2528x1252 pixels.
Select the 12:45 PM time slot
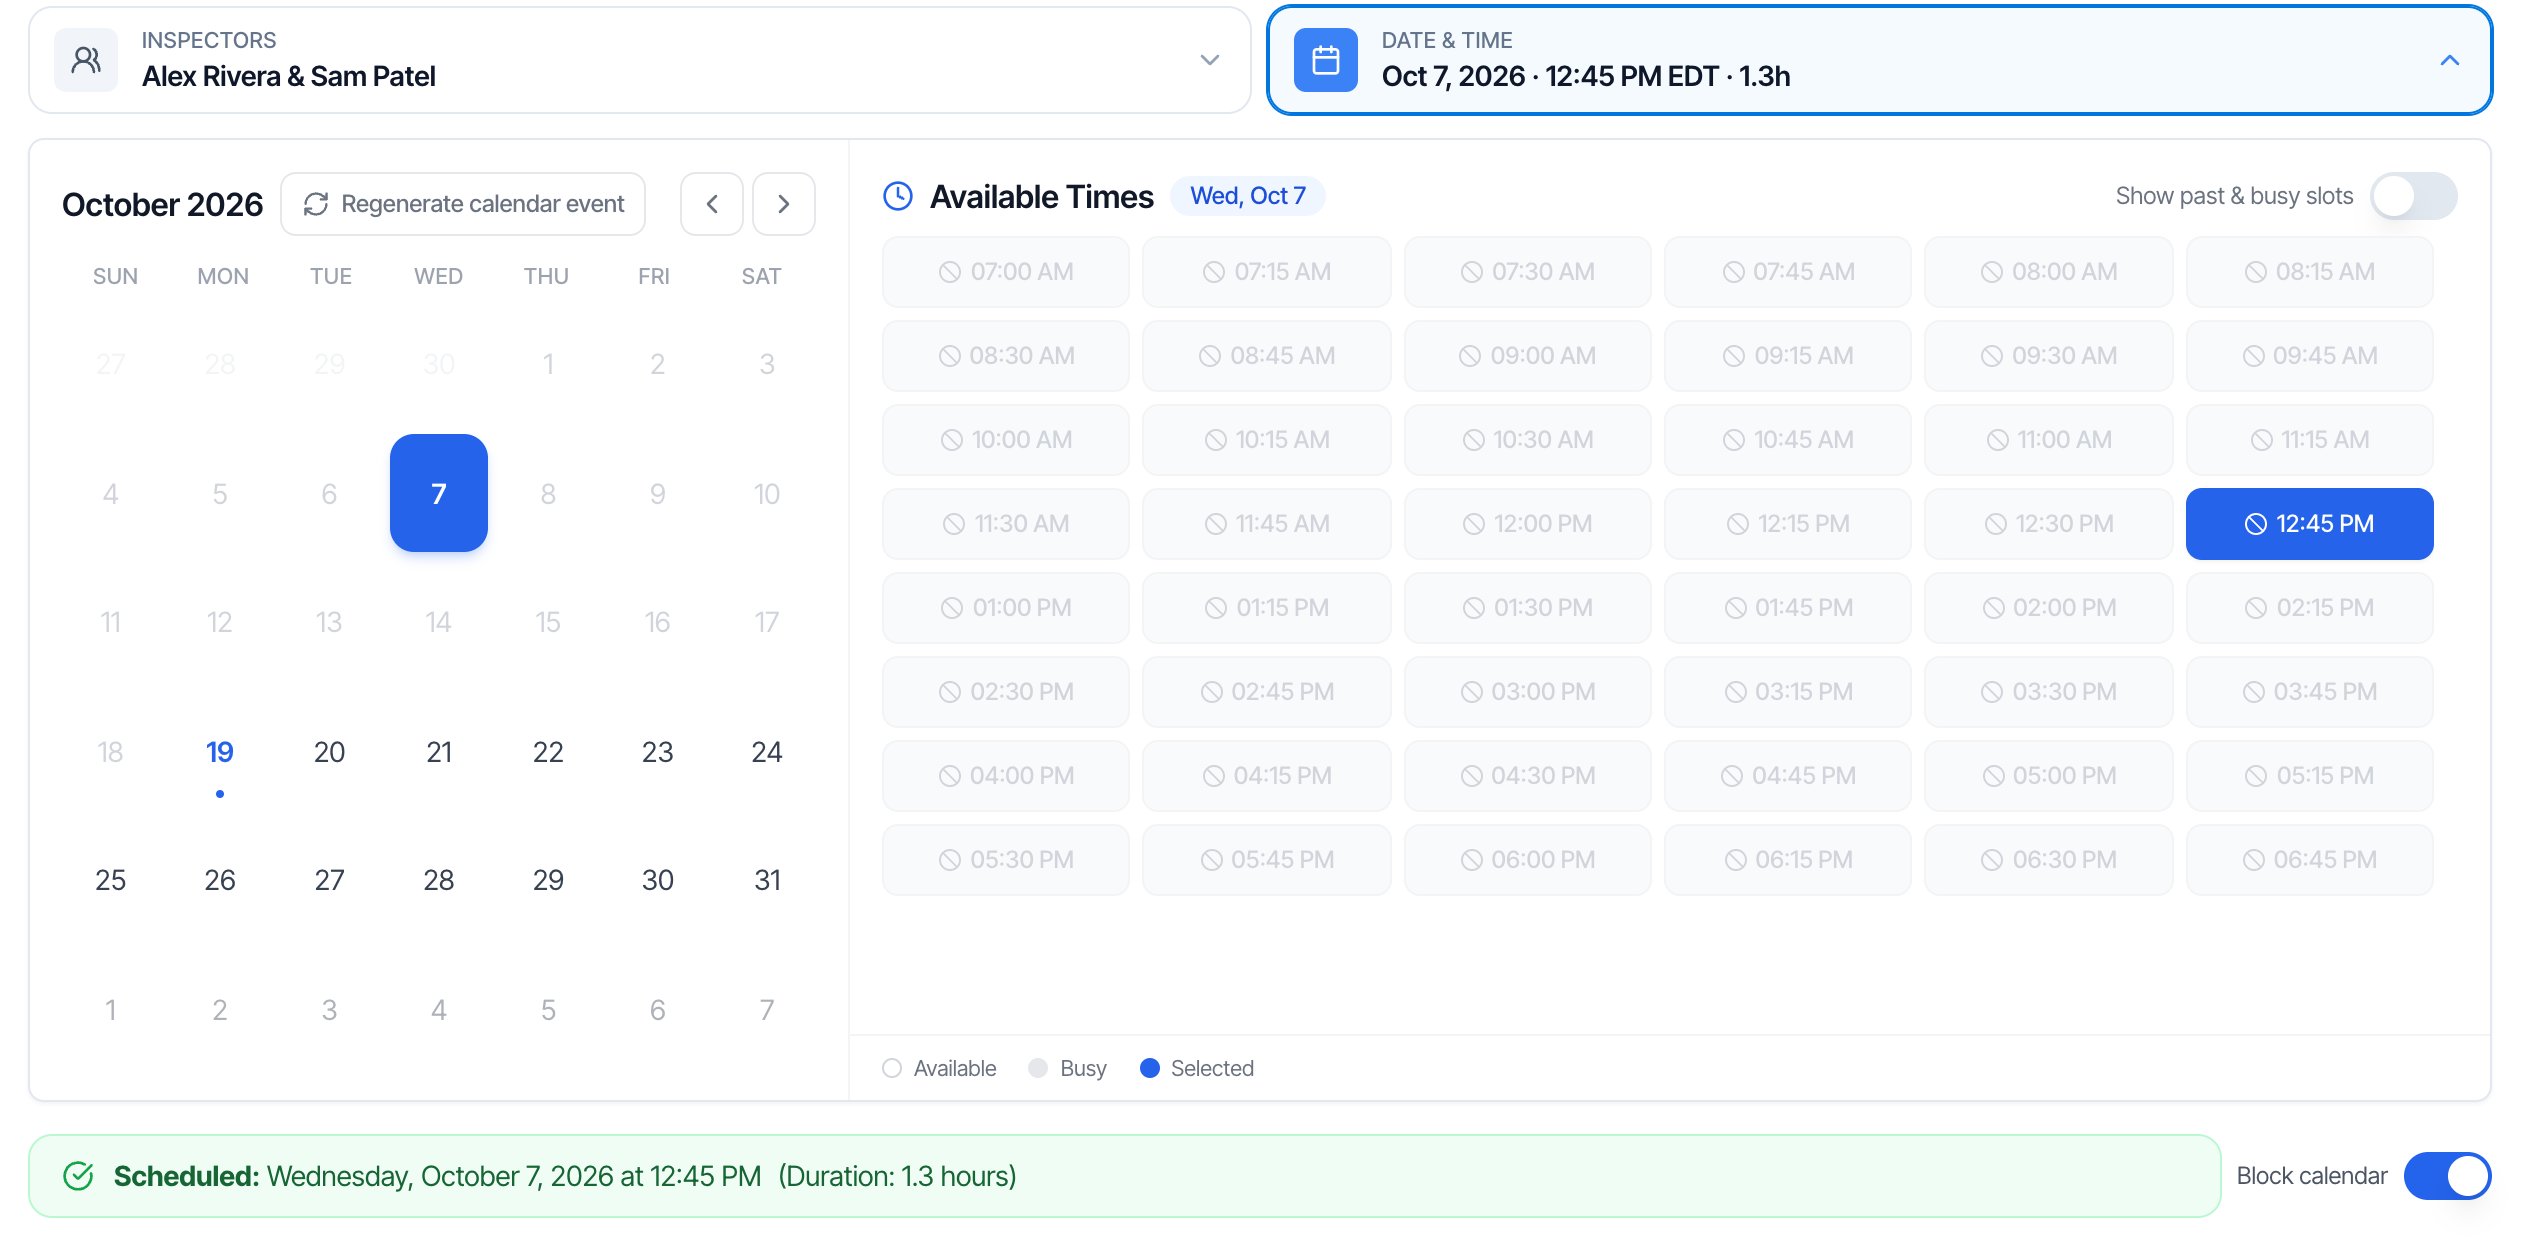2310,524
